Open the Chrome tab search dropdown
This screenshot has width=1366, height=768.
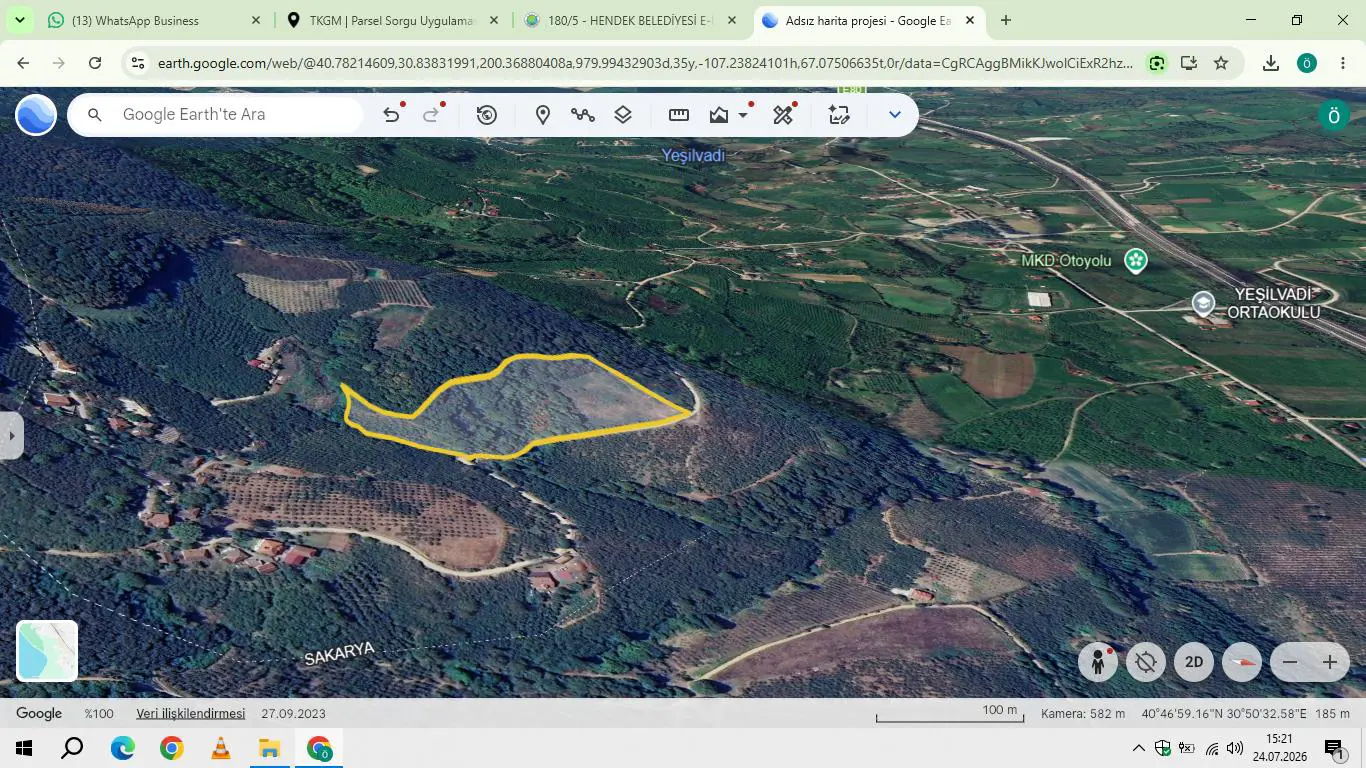pyautogui.click(x=19, y=20)
